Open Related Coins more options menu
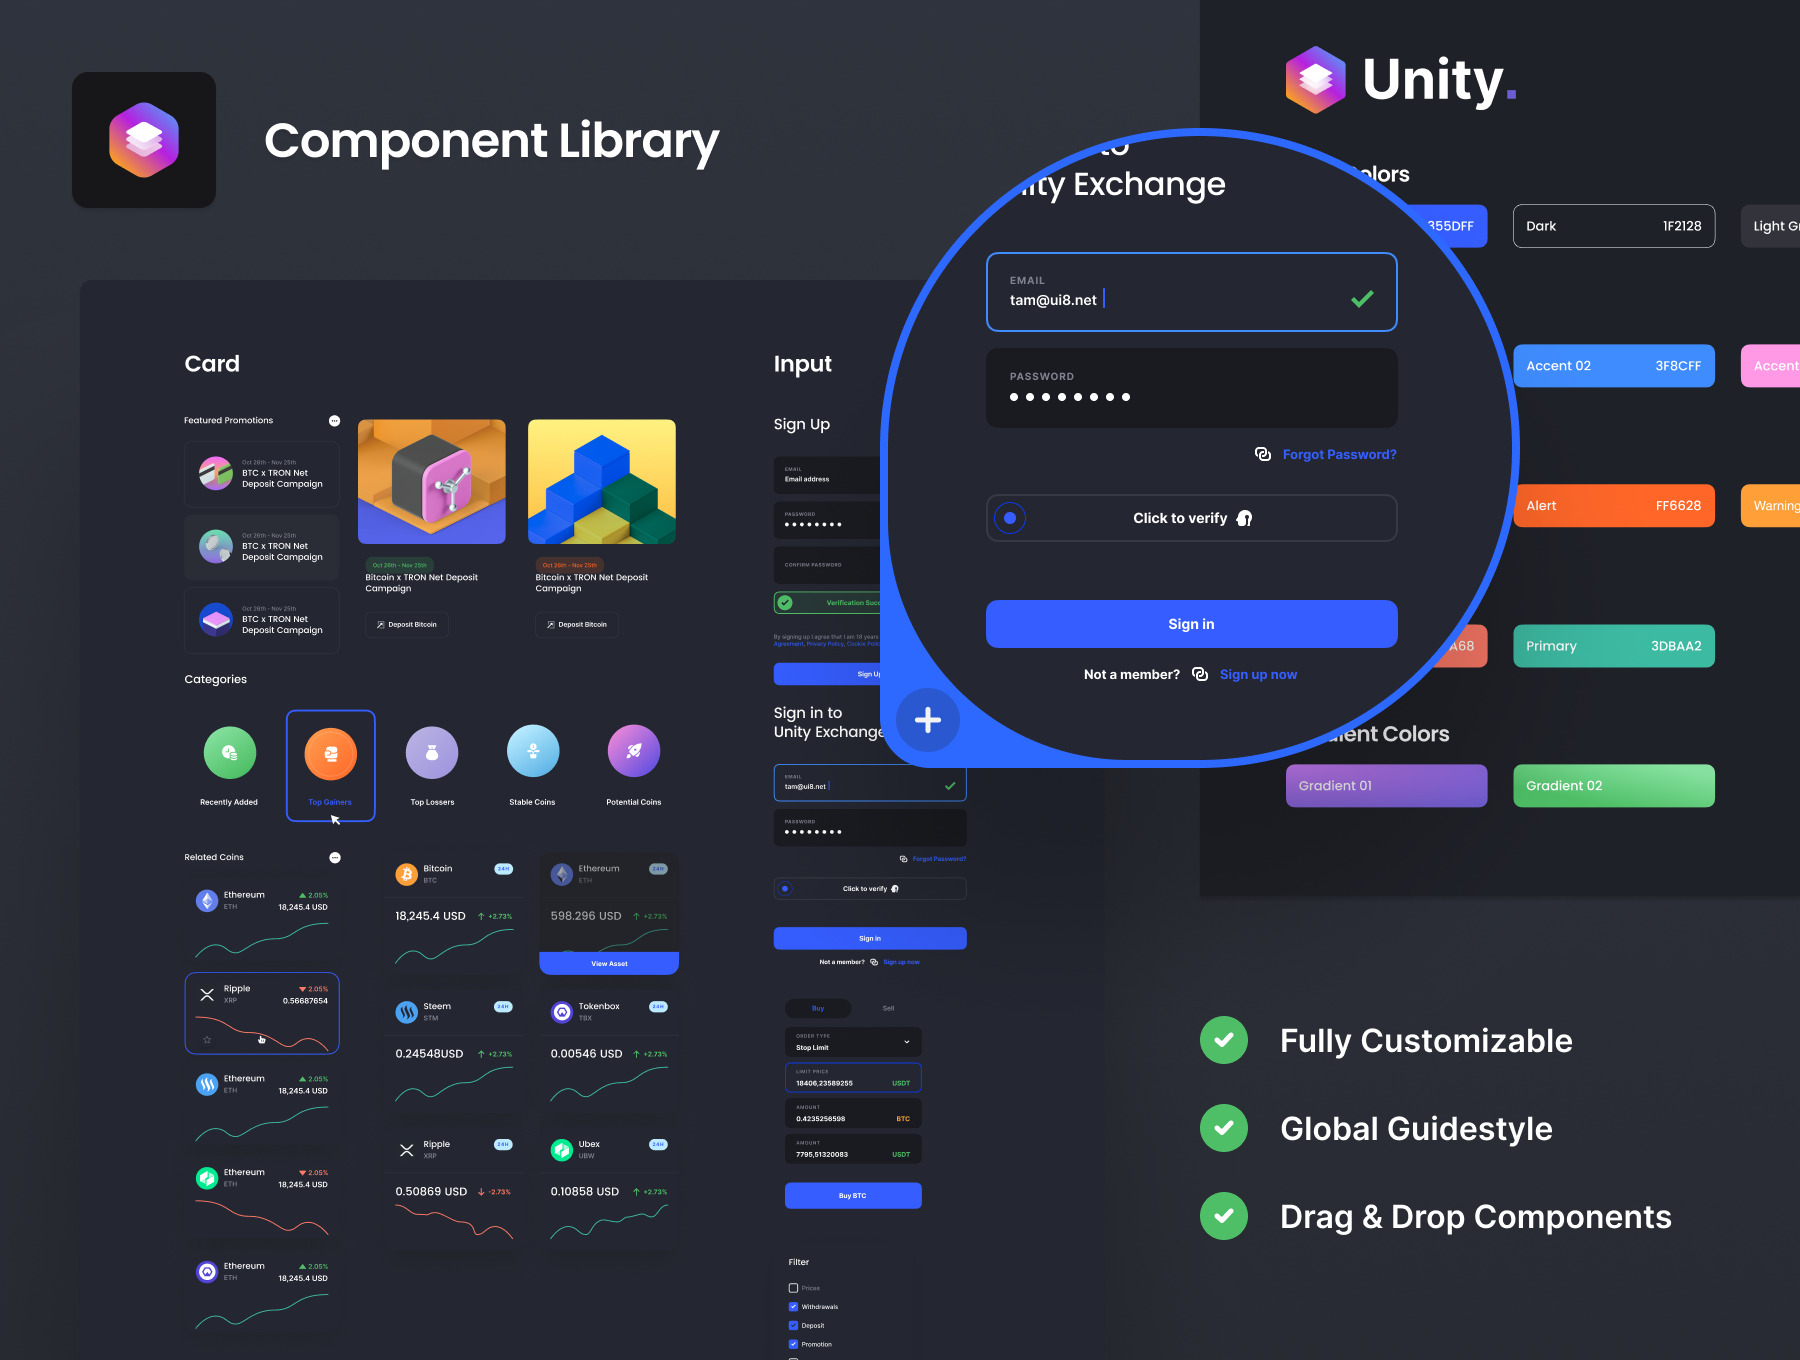Viewport: 1800px width, 1360px height. [335, 858]
